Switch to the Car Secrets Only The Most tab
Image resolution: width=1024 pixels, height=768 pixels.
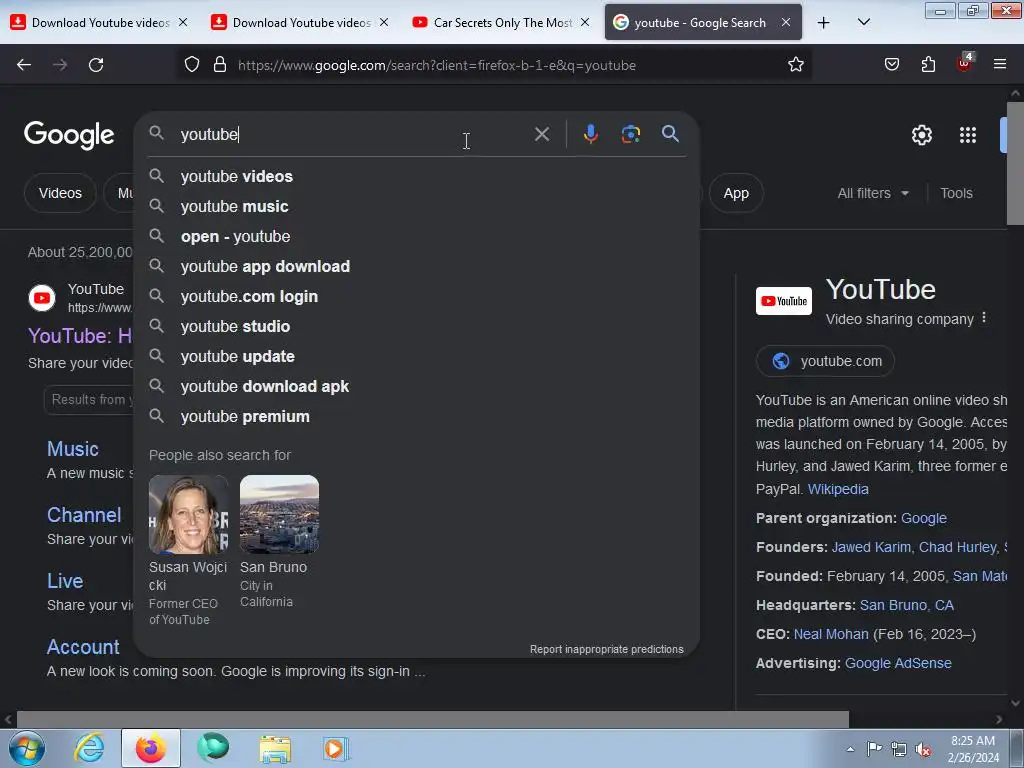[502, 23]
